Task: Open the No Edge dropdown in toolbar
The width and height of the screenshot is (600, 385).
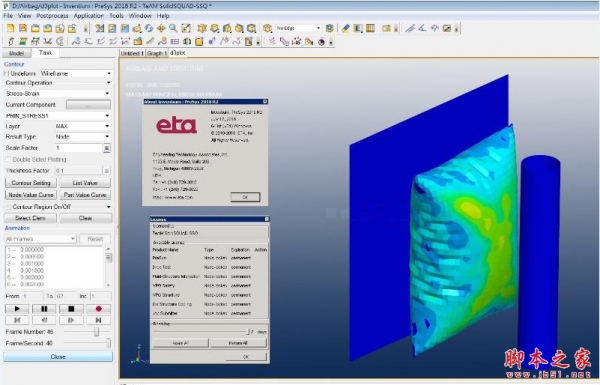Action: pos(298,28)
